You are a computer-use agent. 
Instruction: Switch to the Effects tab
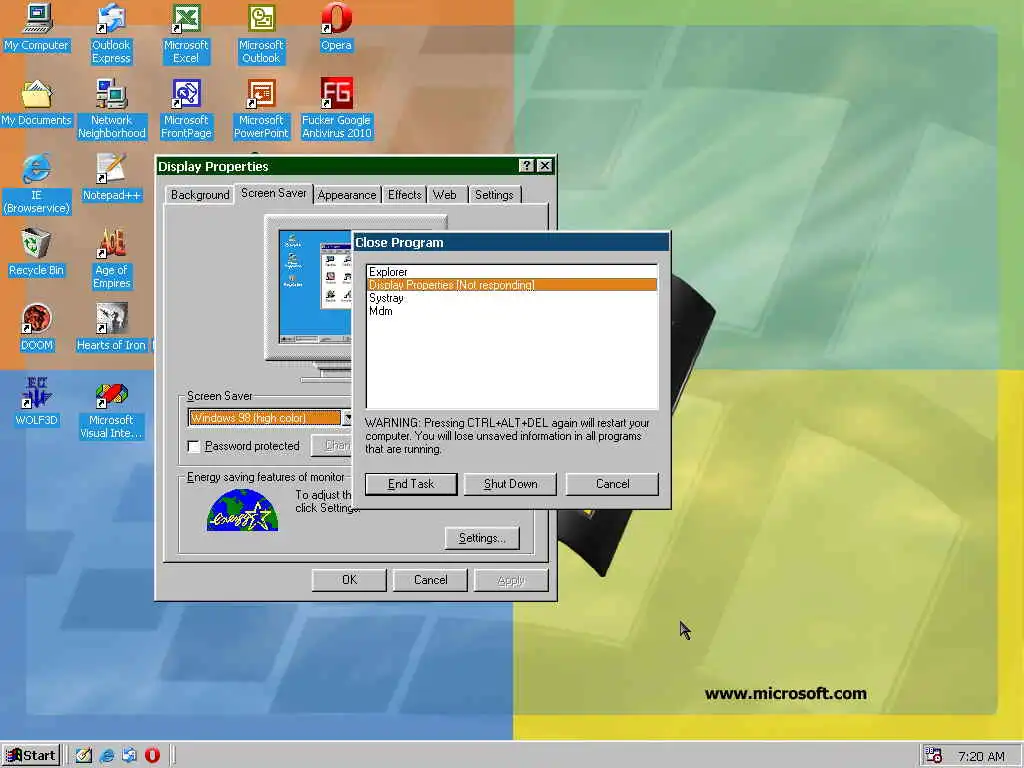pyautogui.click(x=404, y=195)
